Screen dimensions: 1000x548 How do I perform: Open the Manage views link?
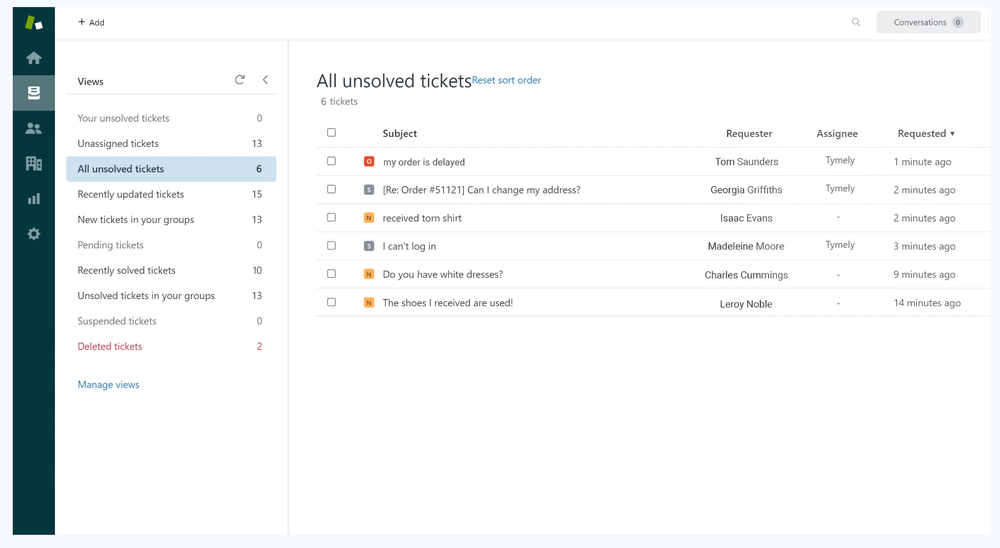(109, 385)
